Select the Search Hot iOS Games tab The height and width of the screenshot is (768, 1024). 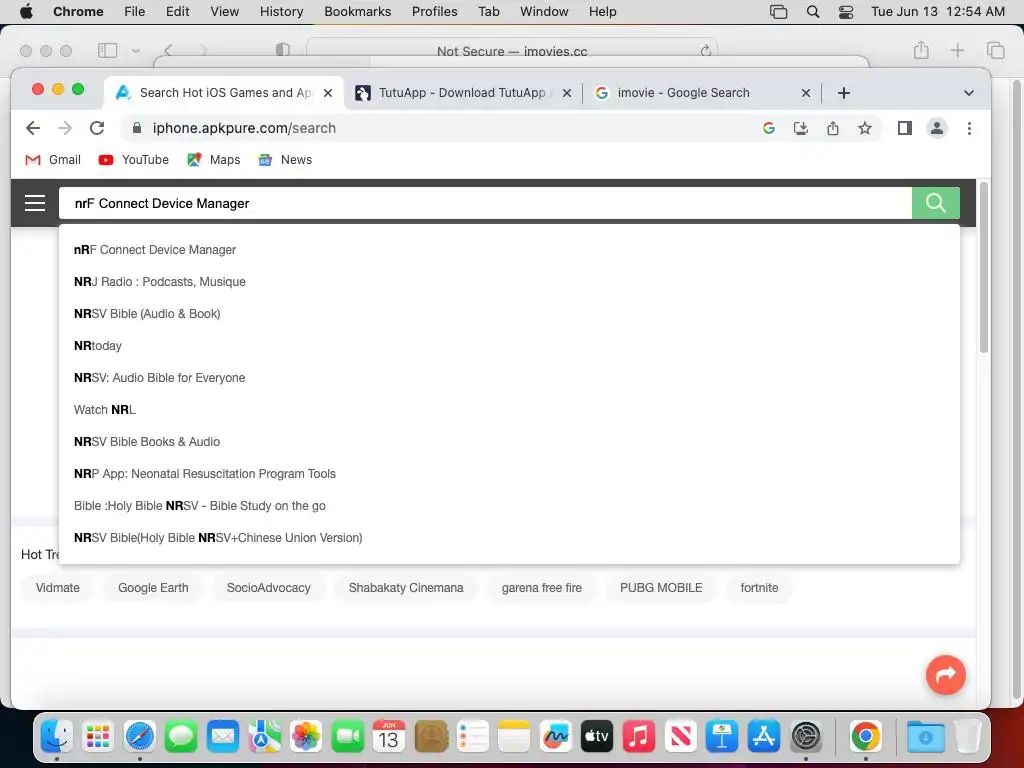click(x=225, y=93)
